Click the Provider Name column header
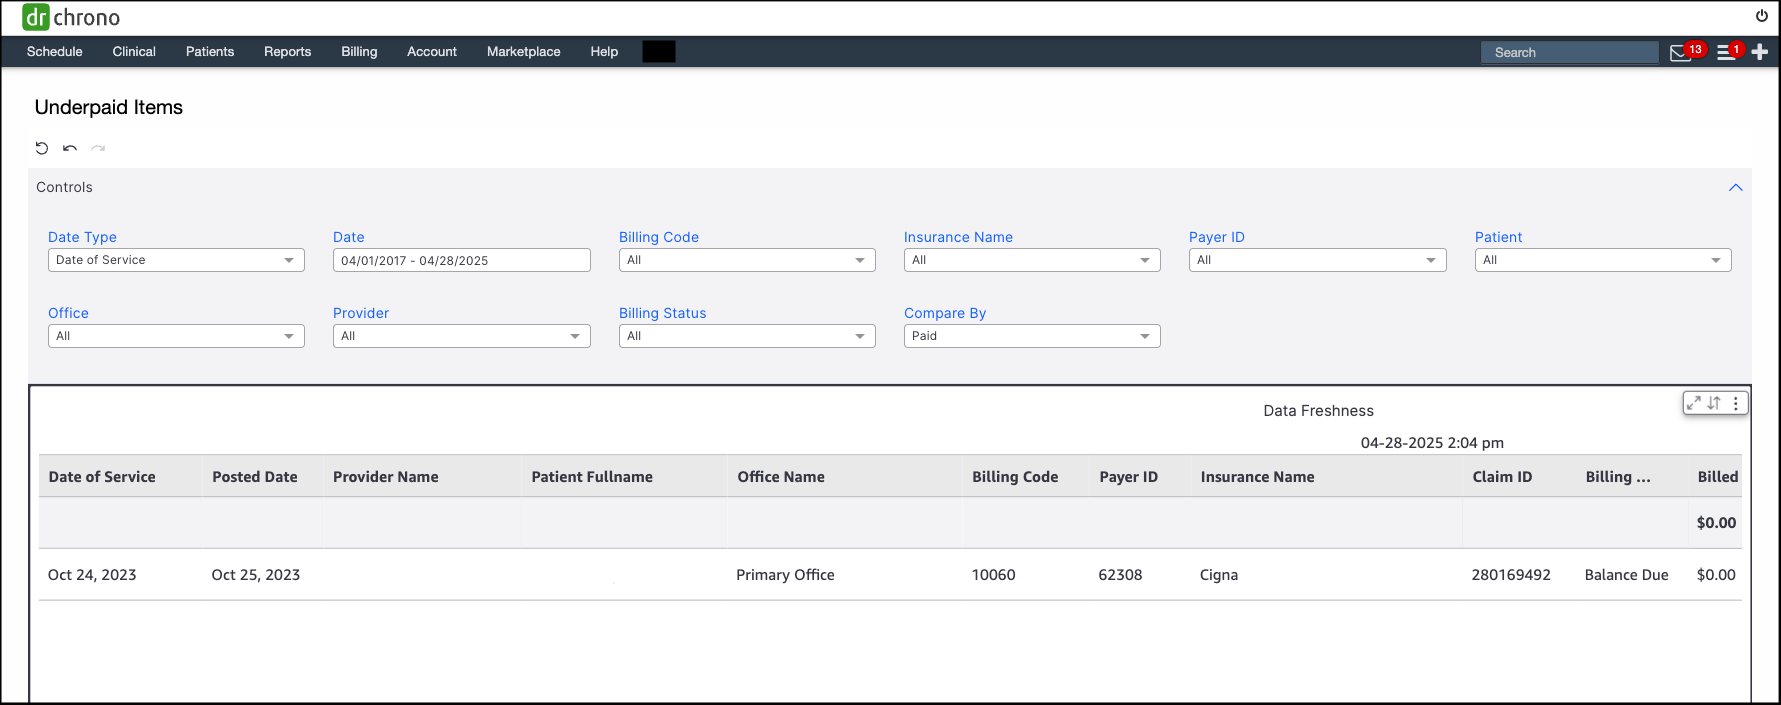The height and width of the screenshot is (705, 1781). tap(386, 477)
